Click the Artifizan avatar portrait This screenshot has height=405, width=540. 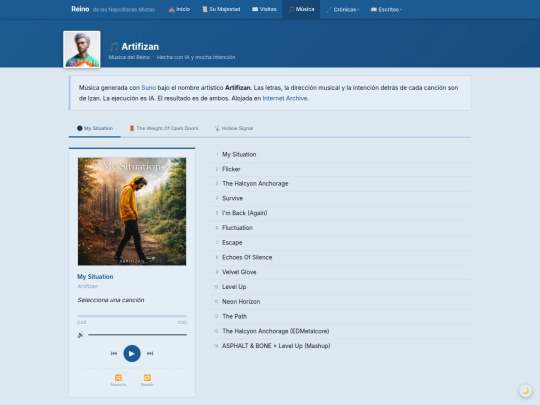pos(82,49)
